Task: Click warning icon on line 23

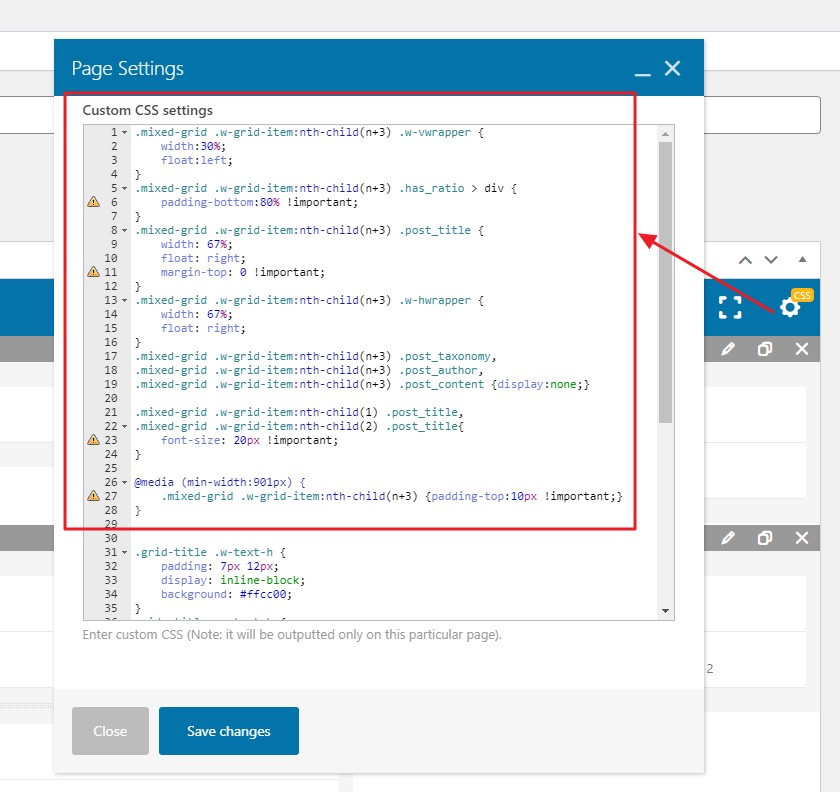Action: (93, 440)
